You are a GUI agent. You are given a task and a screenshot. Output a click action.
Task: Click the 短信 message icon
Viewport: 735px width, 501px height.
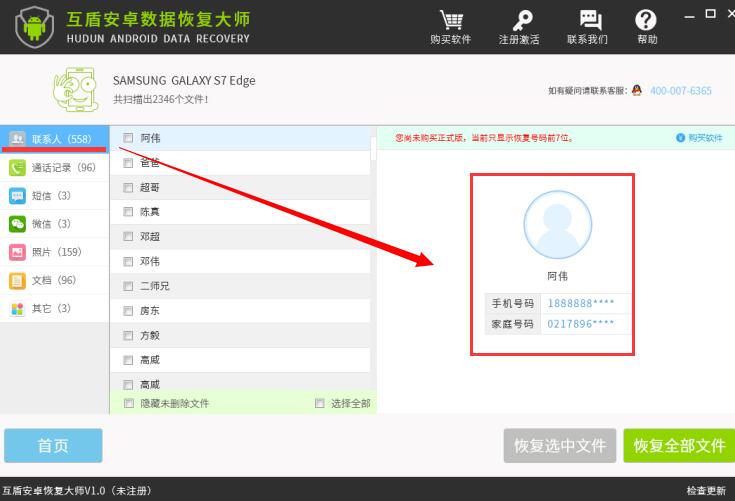pyautogui.click(x=17, y=195)
